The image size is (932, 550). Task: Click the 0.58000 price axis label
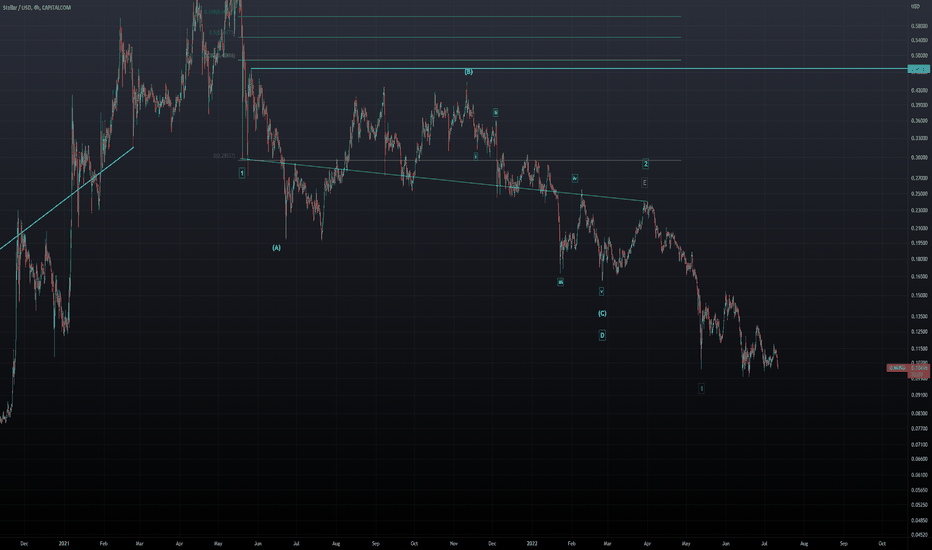(x=920, y=26)
